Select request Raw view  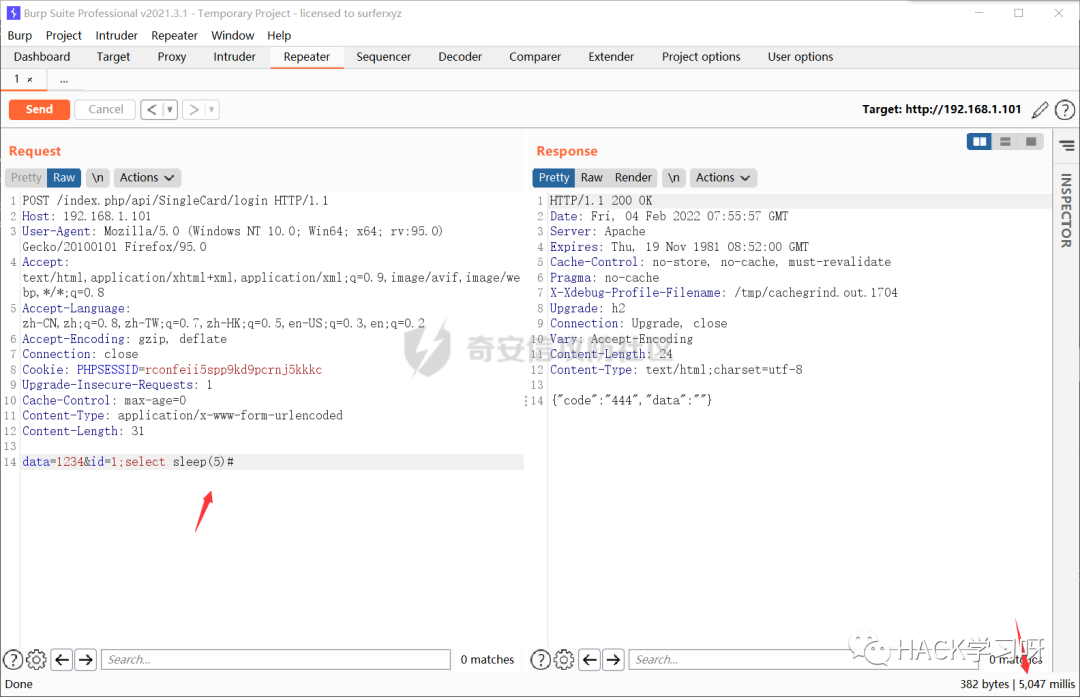tap(64, 178)
